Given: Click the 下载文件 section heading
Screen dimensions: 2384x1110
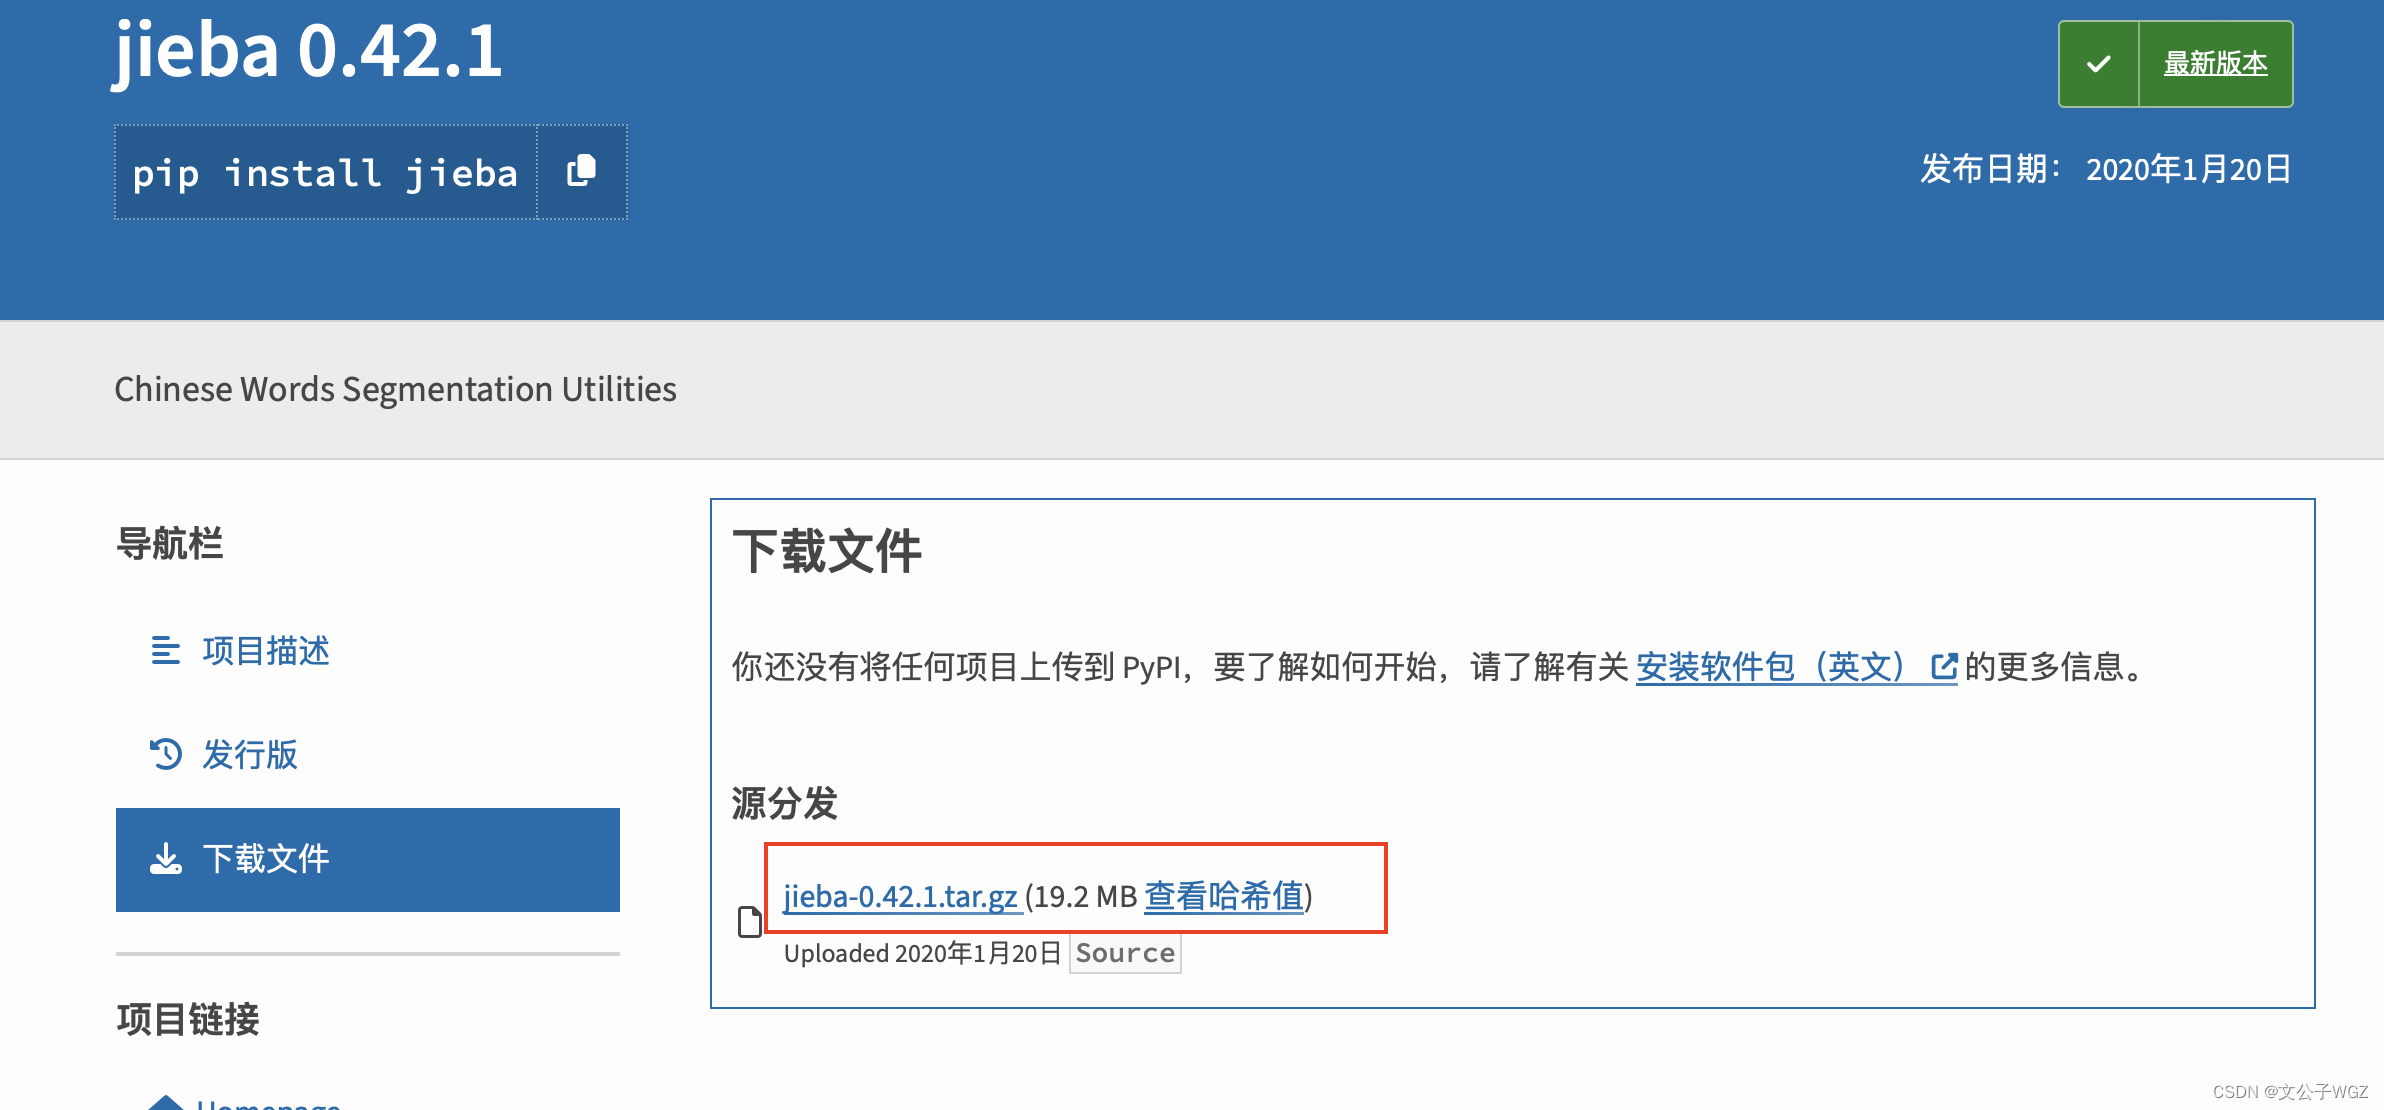Looking at the screenshot, I should click(x=826, y=552).
